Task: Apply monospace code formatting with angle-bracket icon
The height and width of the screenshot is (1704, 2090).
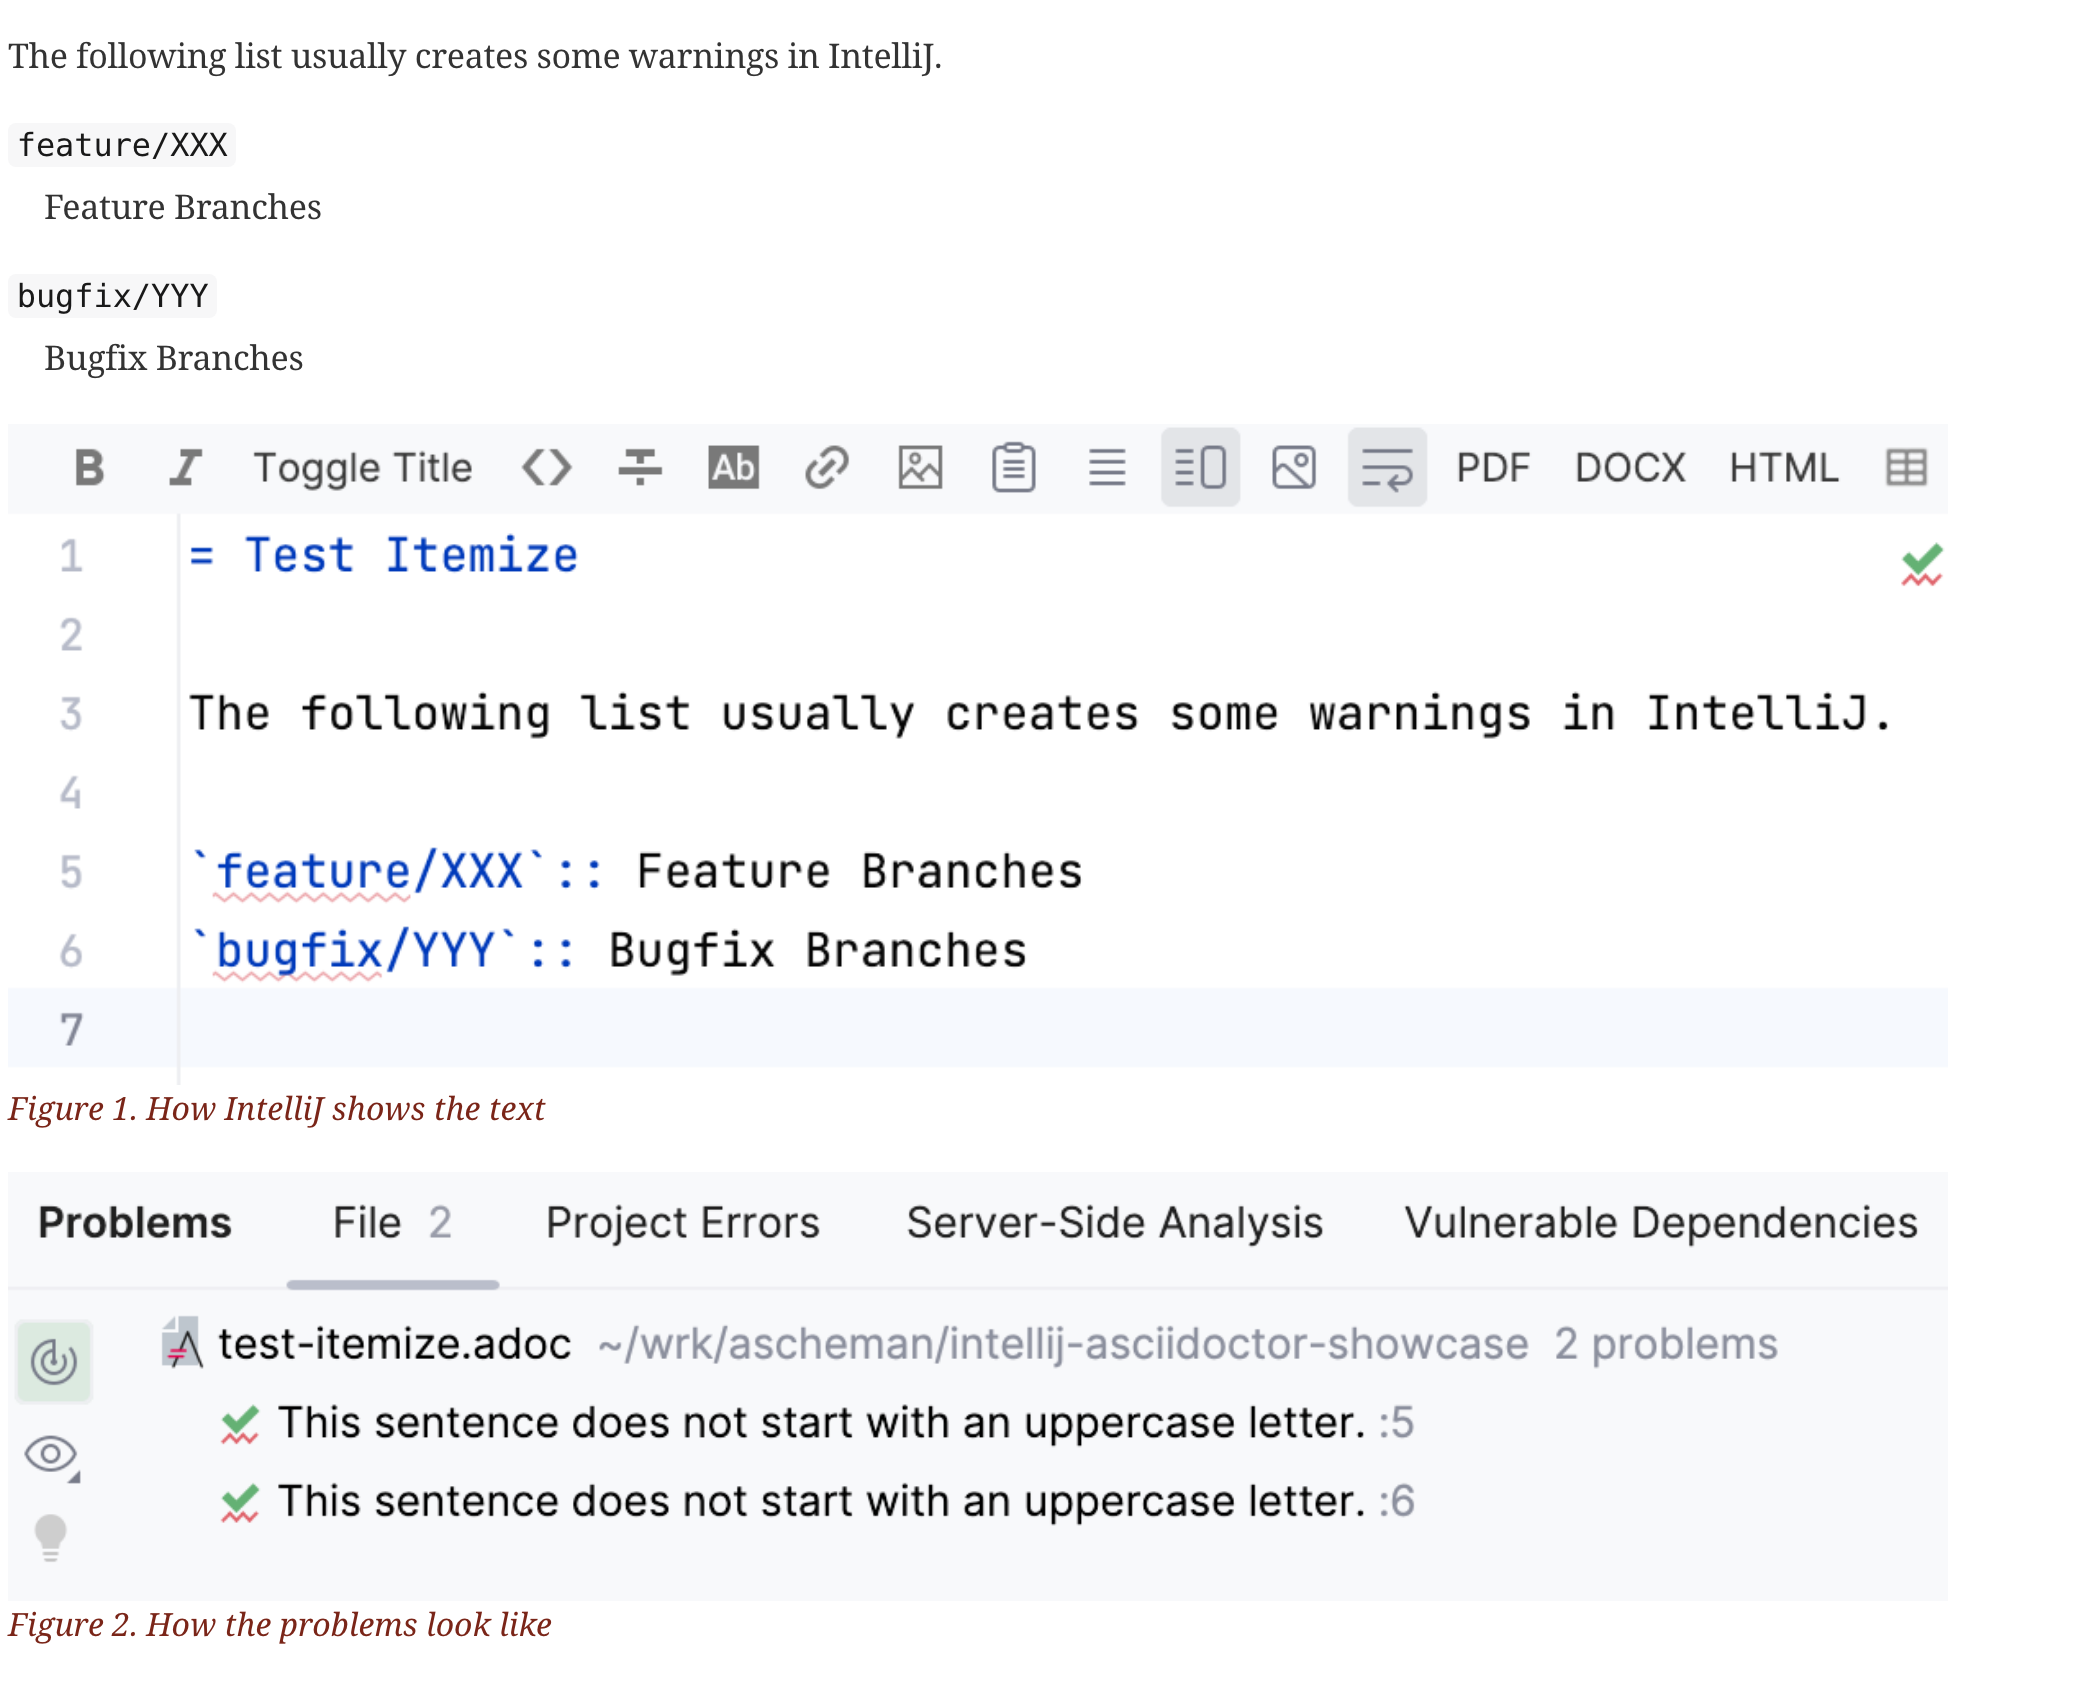Action: pos(546,467)
